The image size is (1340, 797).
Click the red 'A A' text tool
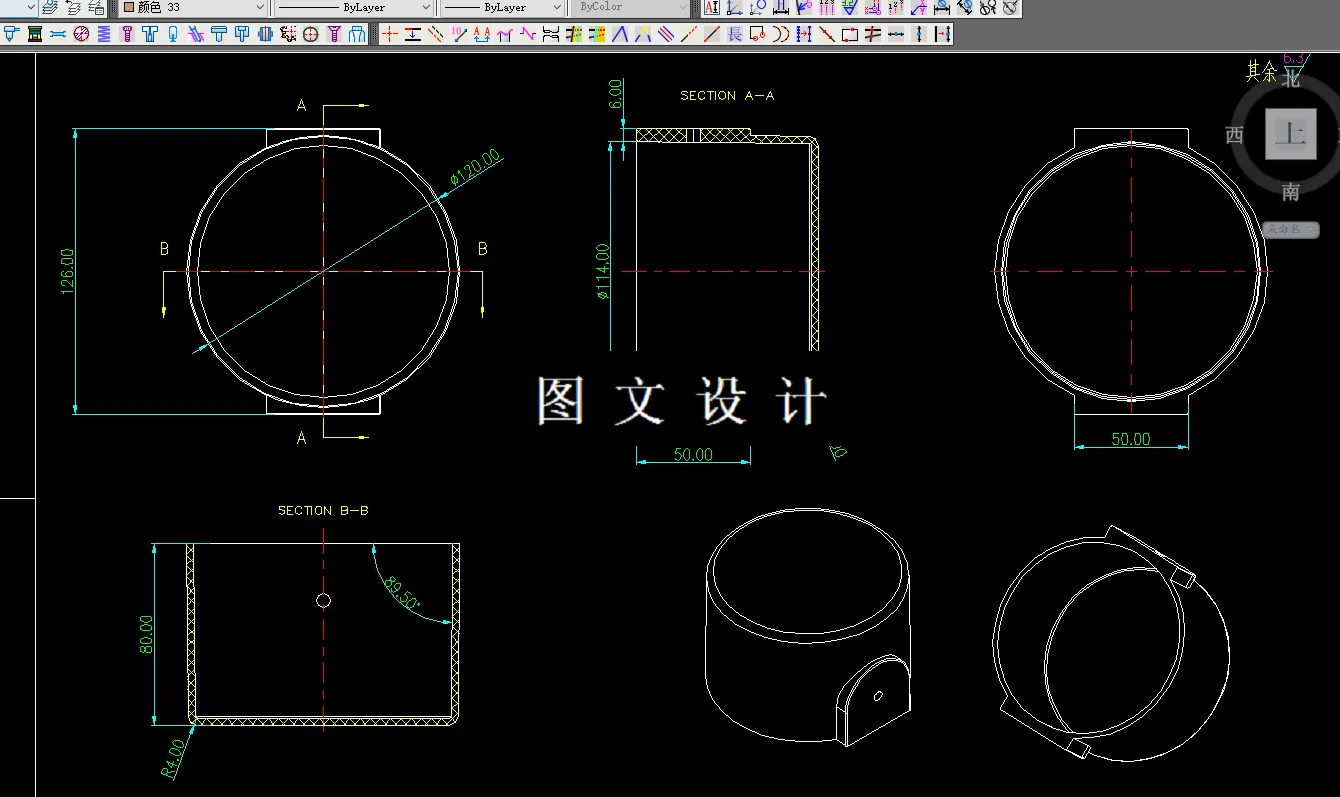pyautogui.click(x=482, y=34)
